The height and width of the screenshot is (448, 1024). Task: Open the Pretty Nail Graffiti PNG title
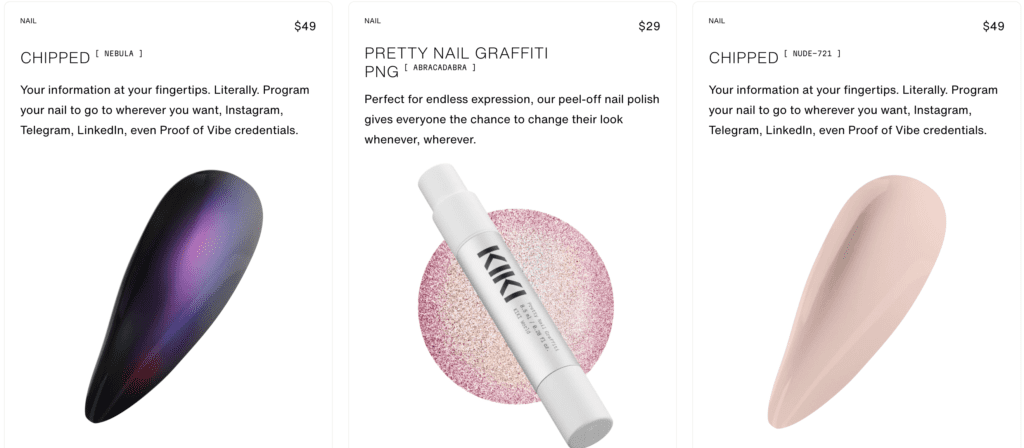456,53
